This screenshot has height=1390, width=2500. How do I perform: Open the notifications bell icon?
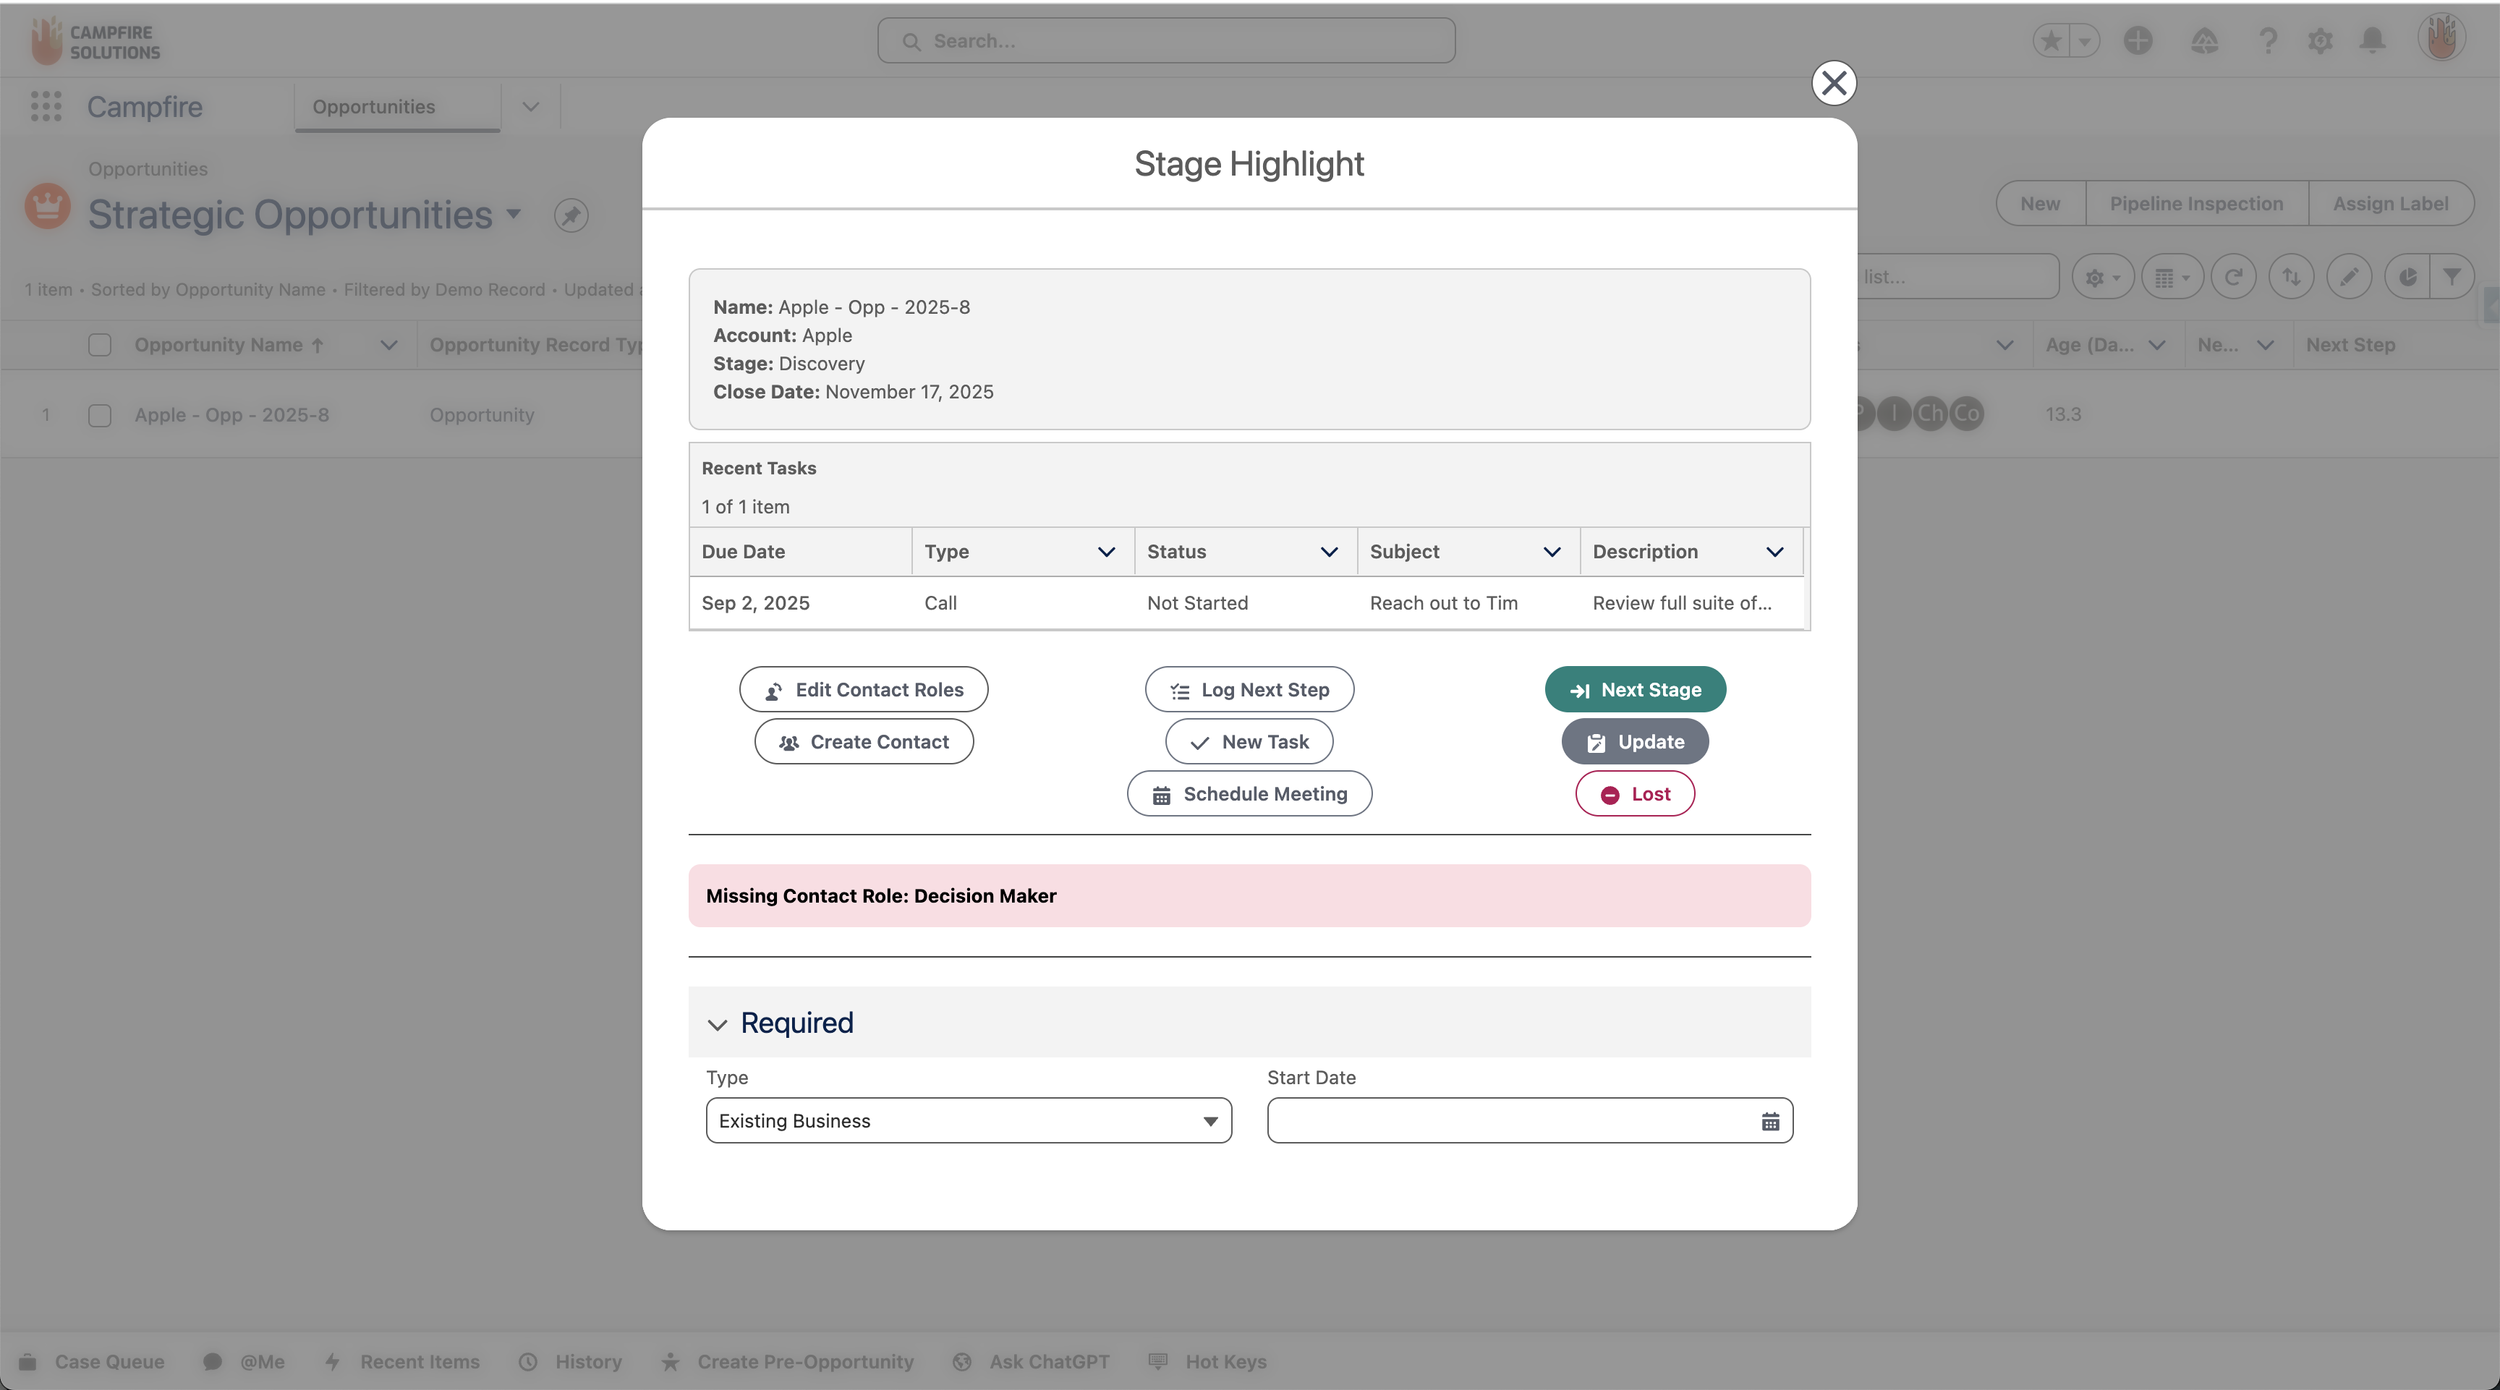(2372, 40)
